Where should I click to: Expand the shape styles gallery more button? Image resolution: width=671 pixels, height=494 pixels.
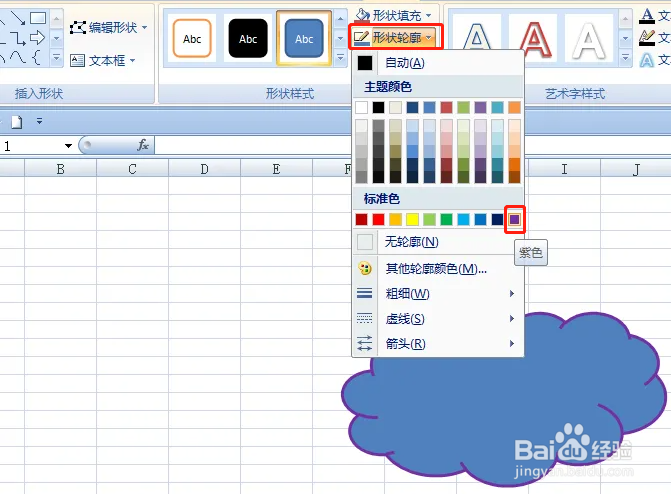click(341, 57)
